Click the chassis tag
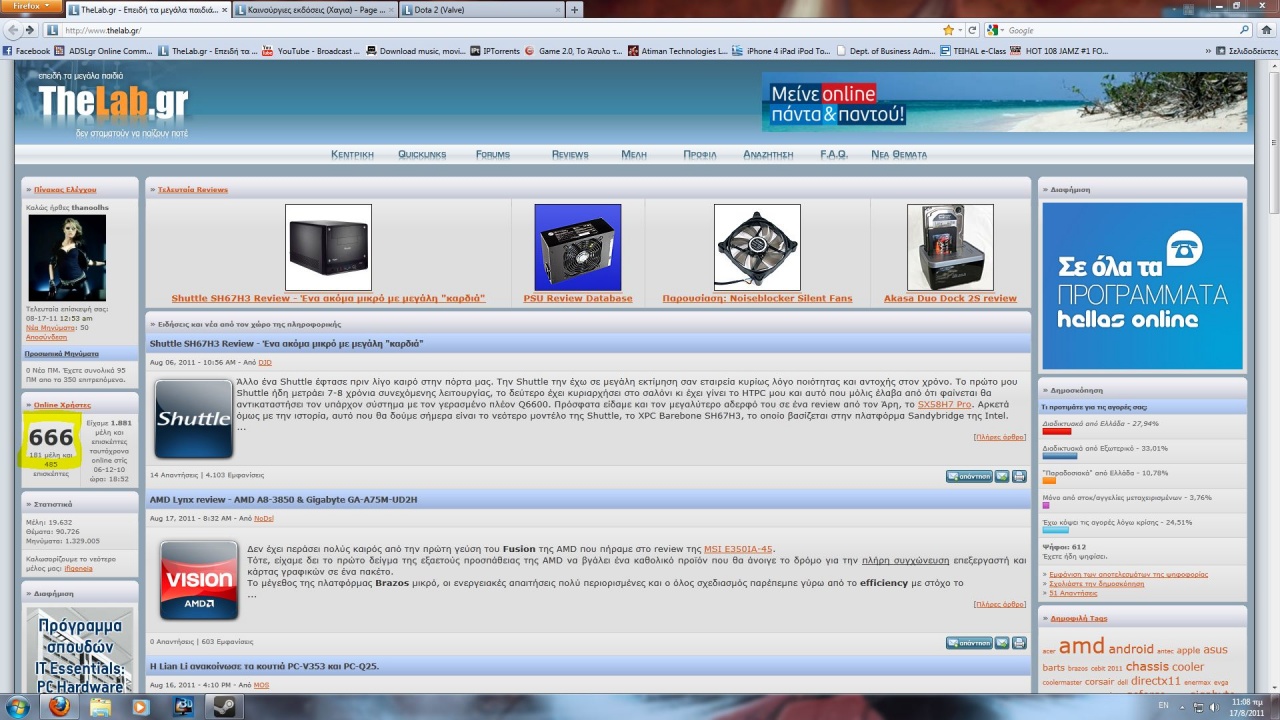 [x=1147, y=666]
